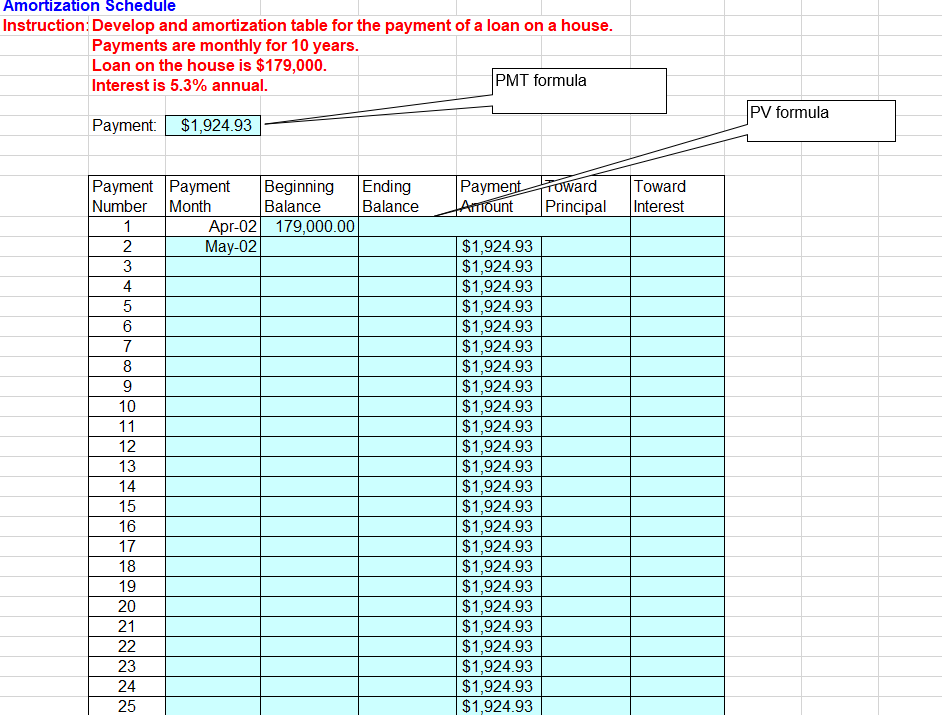This screenshot has width=942, height=715.
Task: Select the Payment Amount column header
Action: coord(488,196)
